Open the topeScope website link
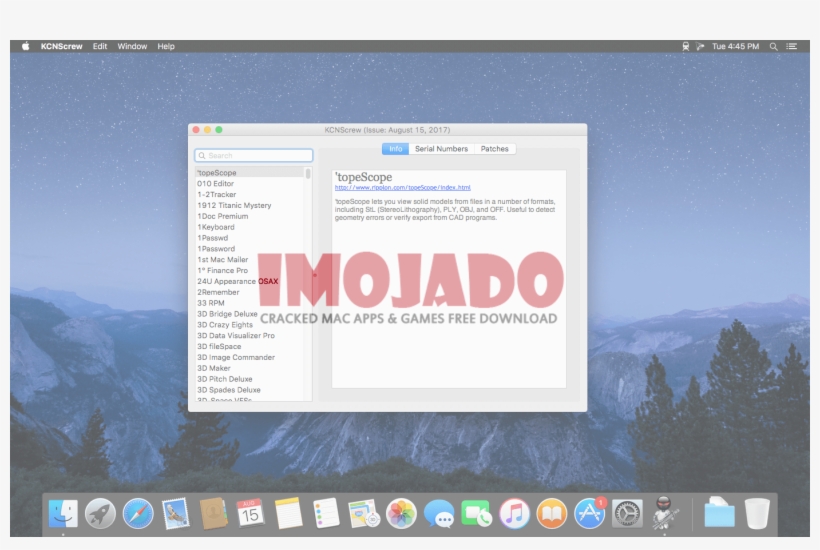The width and height of the screenshot is (820, 550). tap(403, 187)
